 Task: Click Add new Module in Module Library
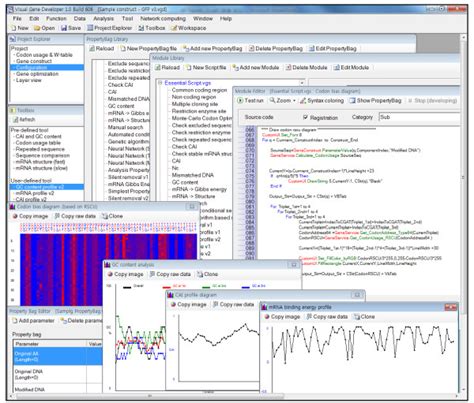[x=256, y=67]
